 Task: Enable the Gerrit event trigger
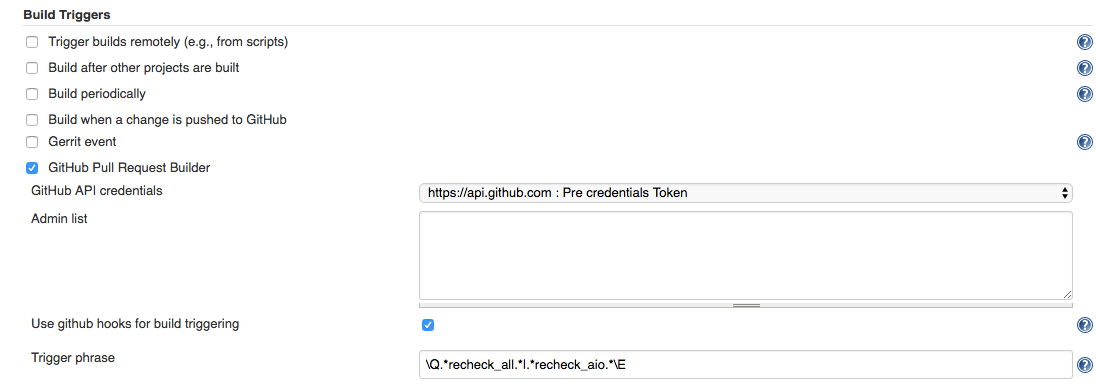tap(32, 142)
